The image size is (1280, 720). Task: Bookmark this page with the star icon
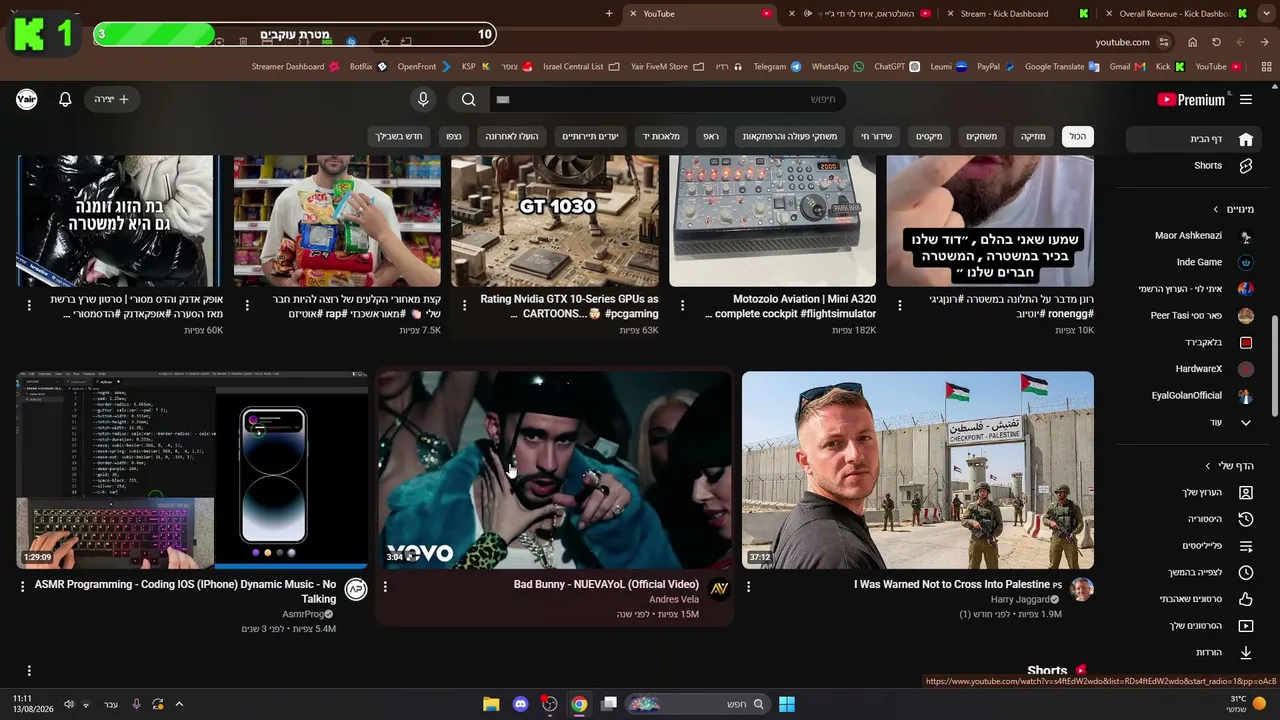click(x=384, y=42)
